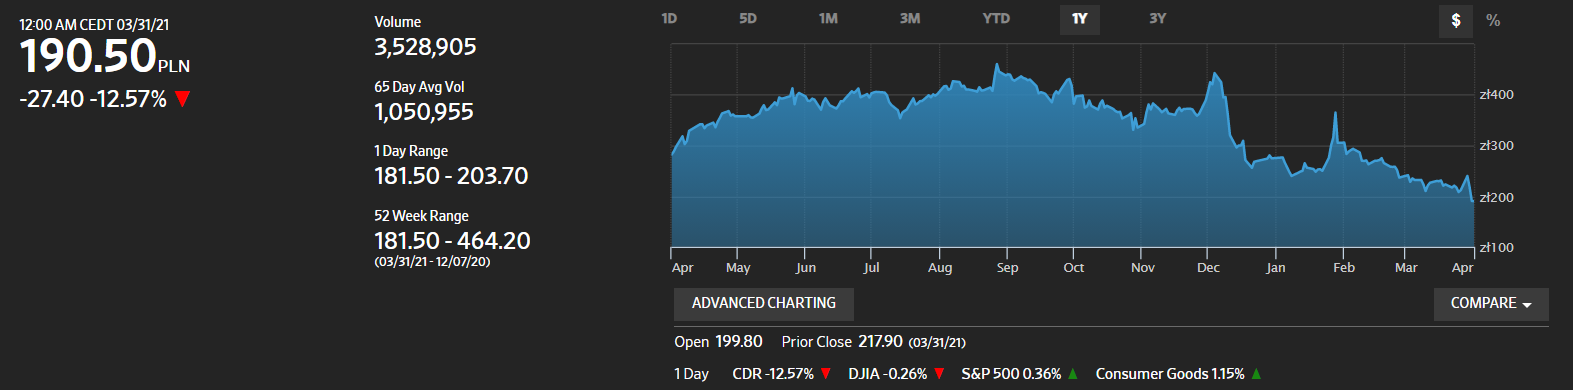Toggle chart to dollar price view
This screenshot has width=1573, height=390.
pos(1456,20)
